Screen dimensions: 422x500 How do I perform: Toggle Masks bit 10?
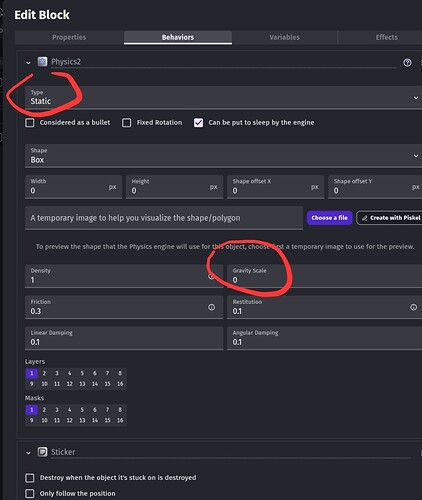click(x=44, y=420)
